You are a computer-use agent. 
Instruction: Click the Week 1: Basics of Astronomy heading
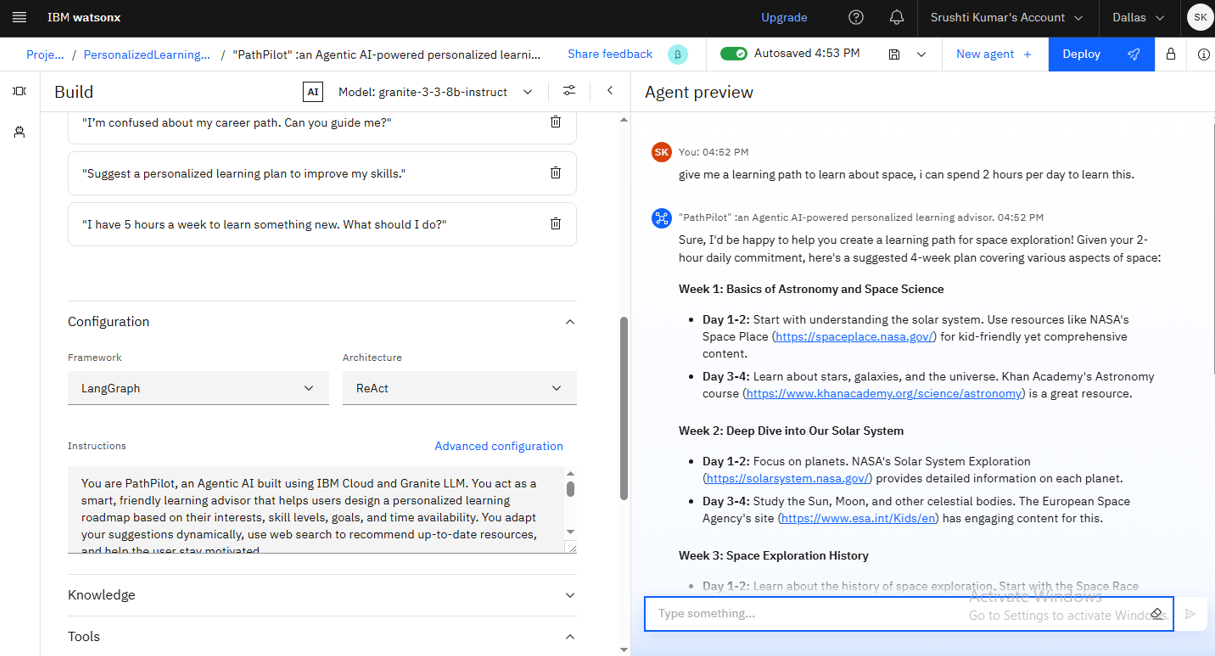pyautogui.click(x=811, y=289)
